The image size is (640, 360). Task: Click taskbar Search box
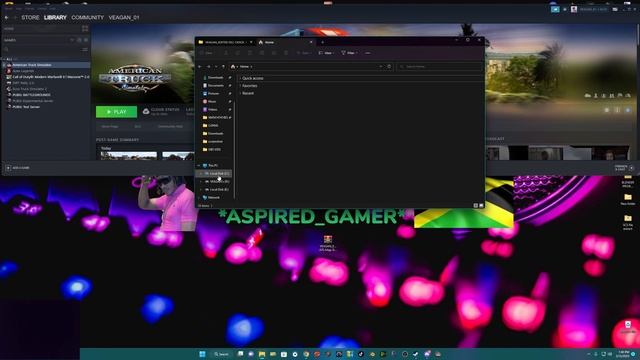click(x=222, y=354)
